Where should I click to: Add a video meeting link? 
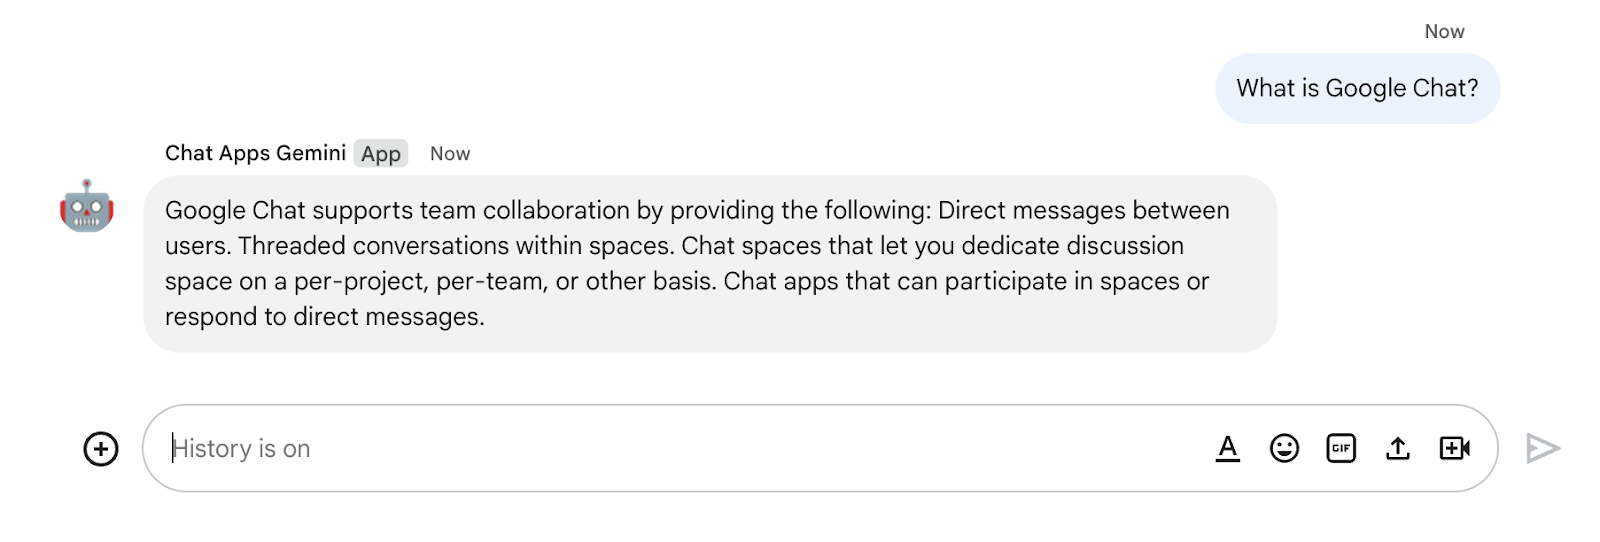1454,449
